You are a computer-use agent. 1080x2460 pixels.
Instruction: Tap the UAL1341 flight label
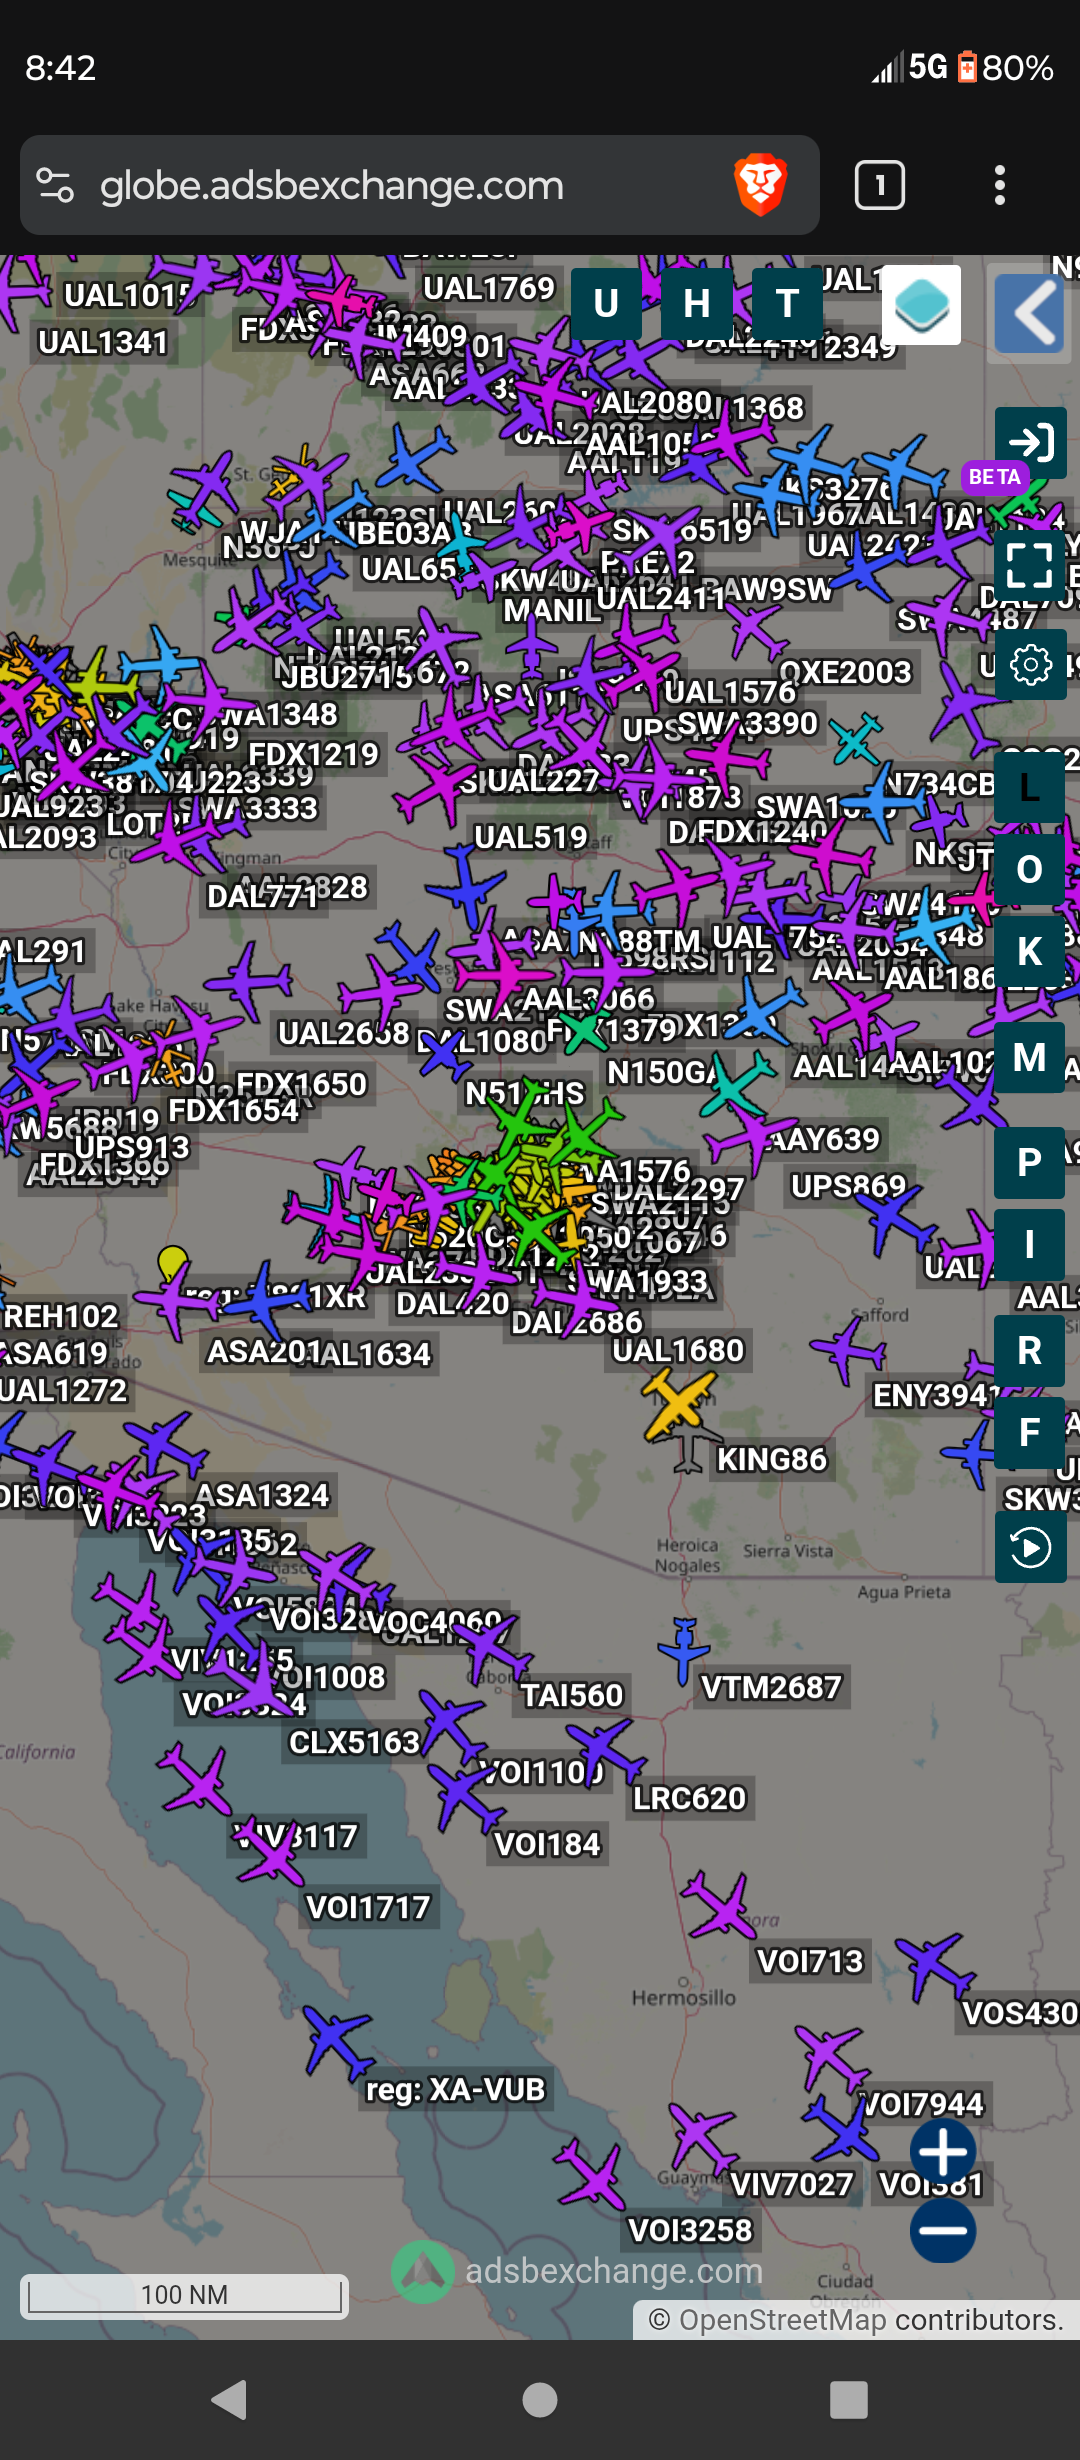point(103,342)
